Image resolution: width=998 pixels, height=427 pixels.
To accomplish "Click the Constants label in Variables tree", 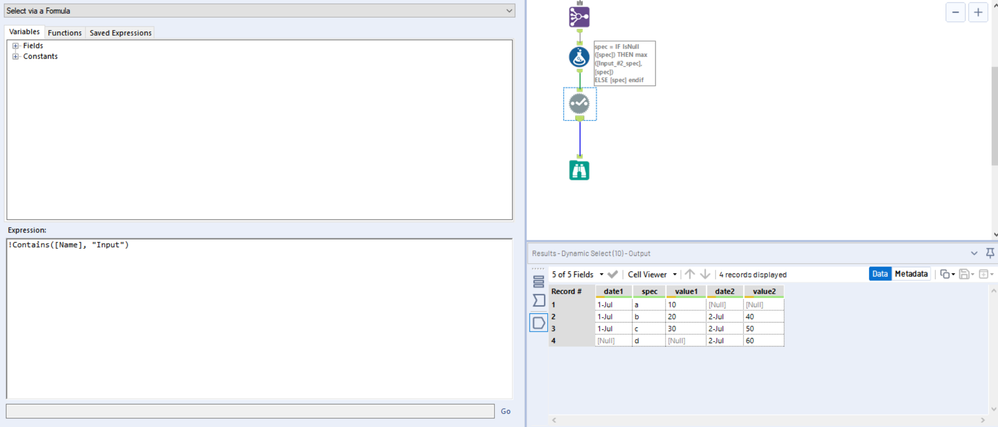I will 40,56.
